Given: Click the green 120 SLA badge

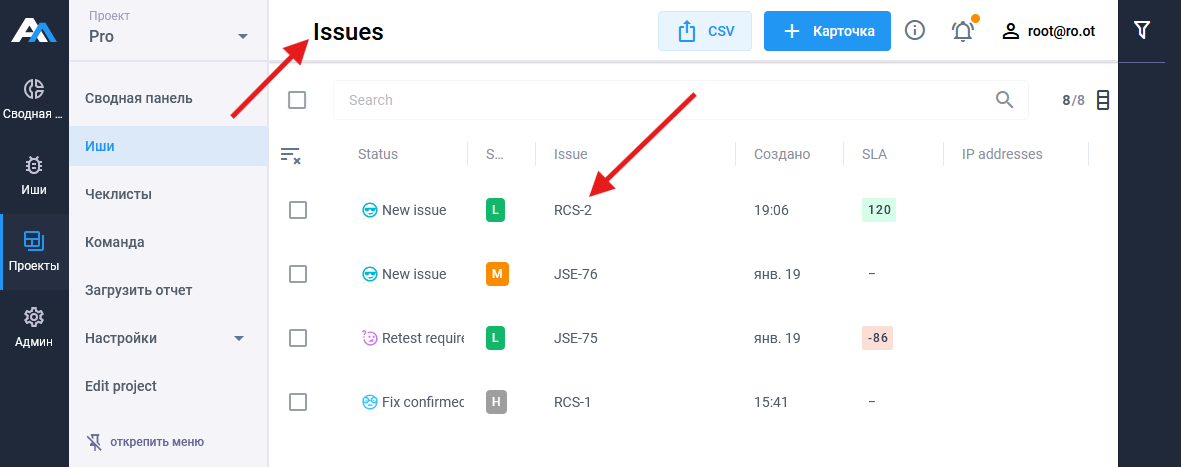Looking at the screenshot, I should pyautogui.click(x=879, y=210).
